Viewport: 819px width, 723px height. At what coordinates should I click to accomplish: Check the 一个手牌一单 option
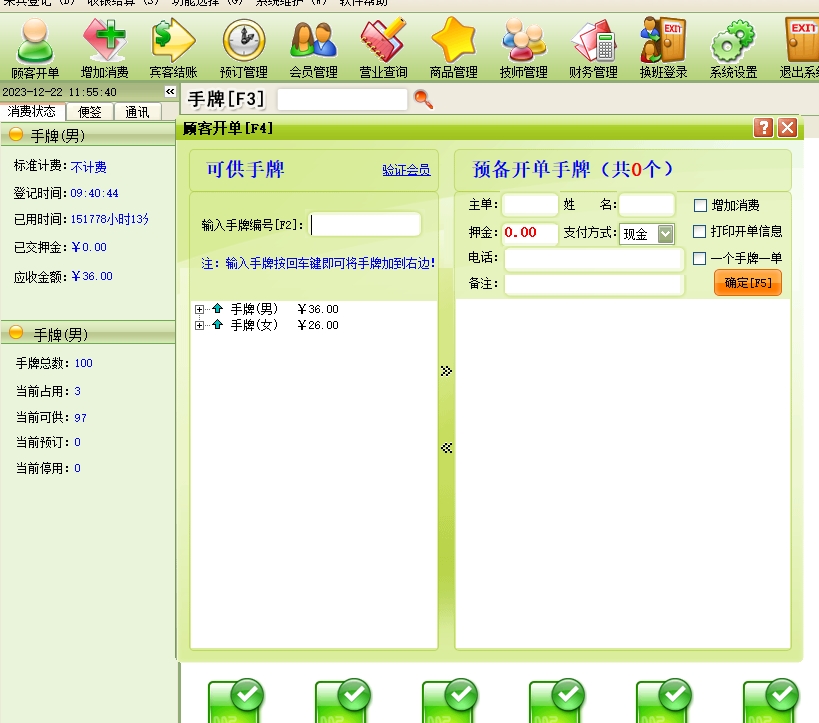tap(700, 259)
